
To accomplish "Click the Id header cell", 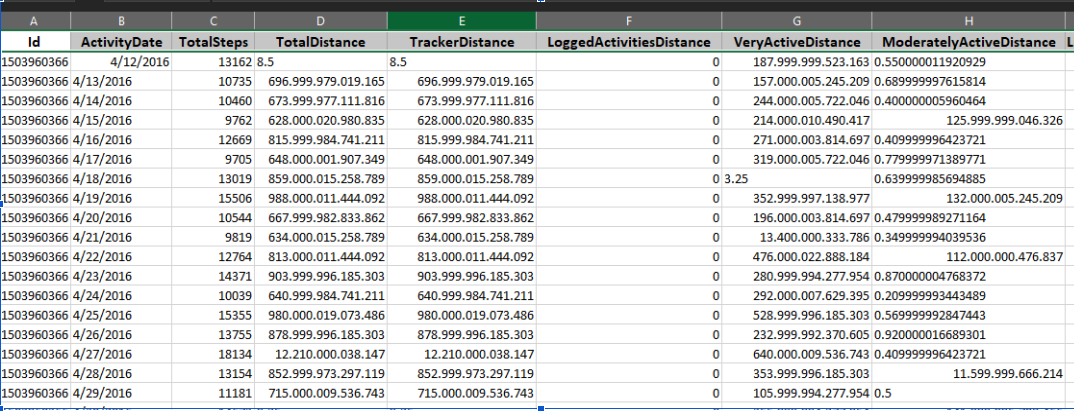I will 35,42.
